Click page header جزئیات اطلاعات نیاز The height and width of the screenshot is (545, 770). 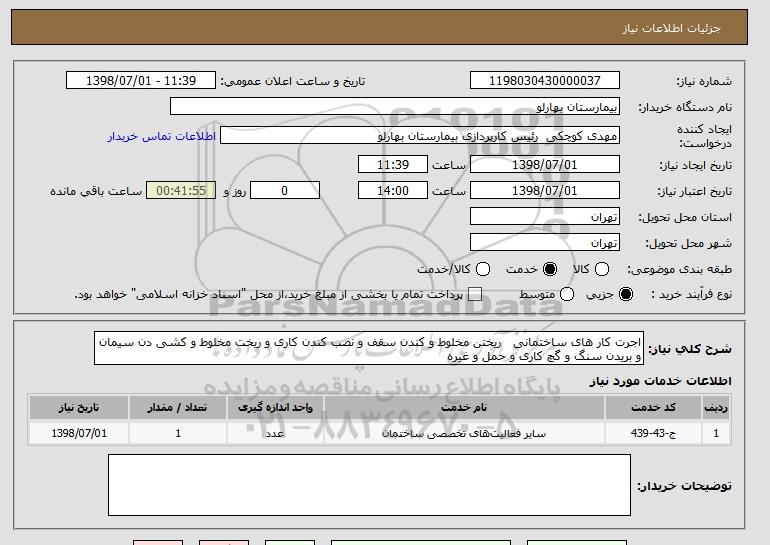pyautogui.click(x=671, y=28)
